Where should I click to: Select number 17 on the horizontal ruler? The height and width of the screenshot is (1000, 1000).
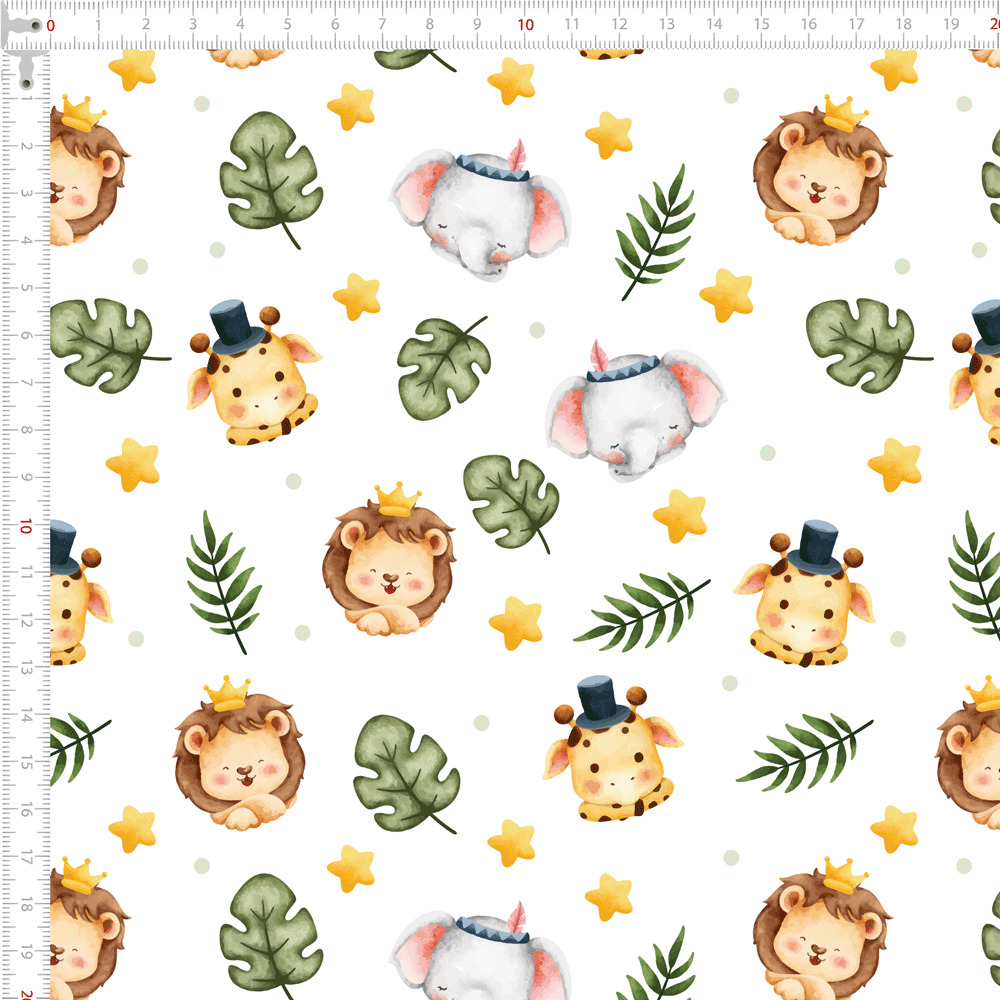857,24
